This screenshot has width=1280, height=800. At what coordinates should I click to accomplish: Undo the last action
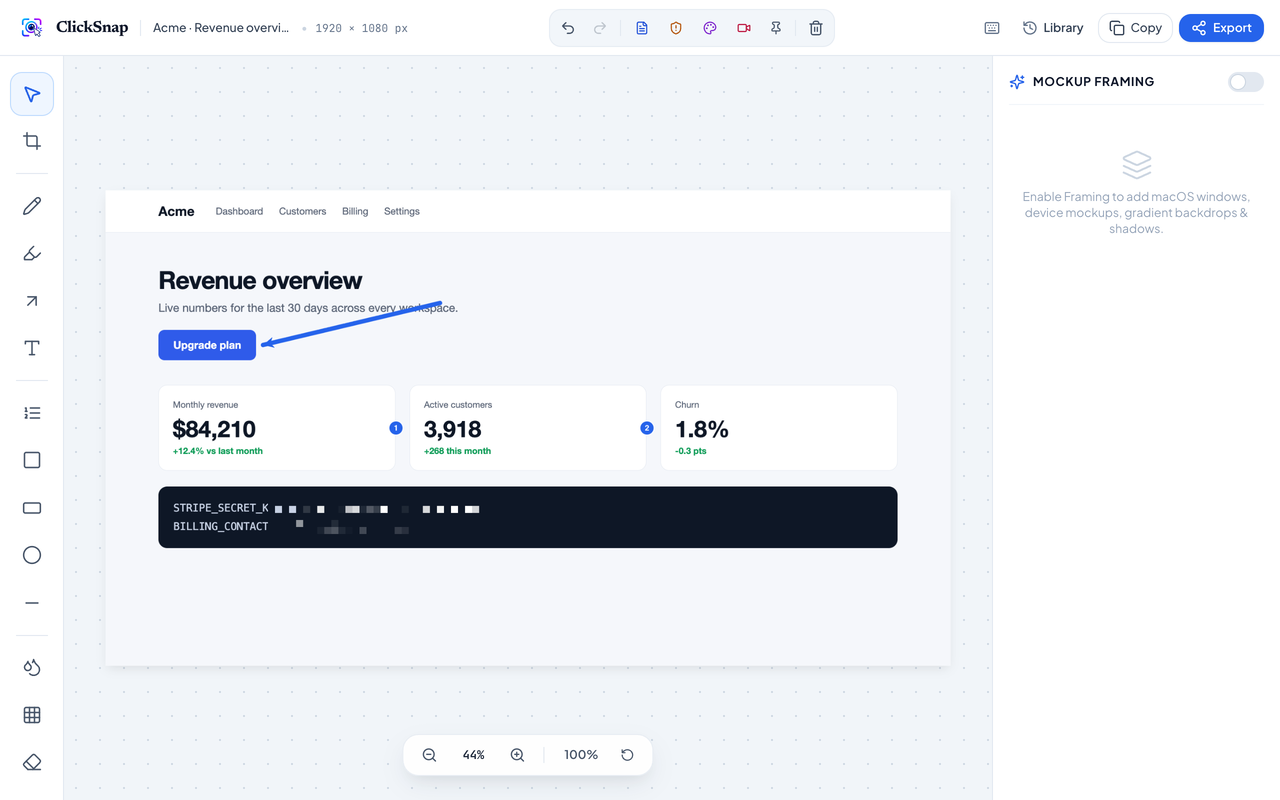[x=568, y=28]
